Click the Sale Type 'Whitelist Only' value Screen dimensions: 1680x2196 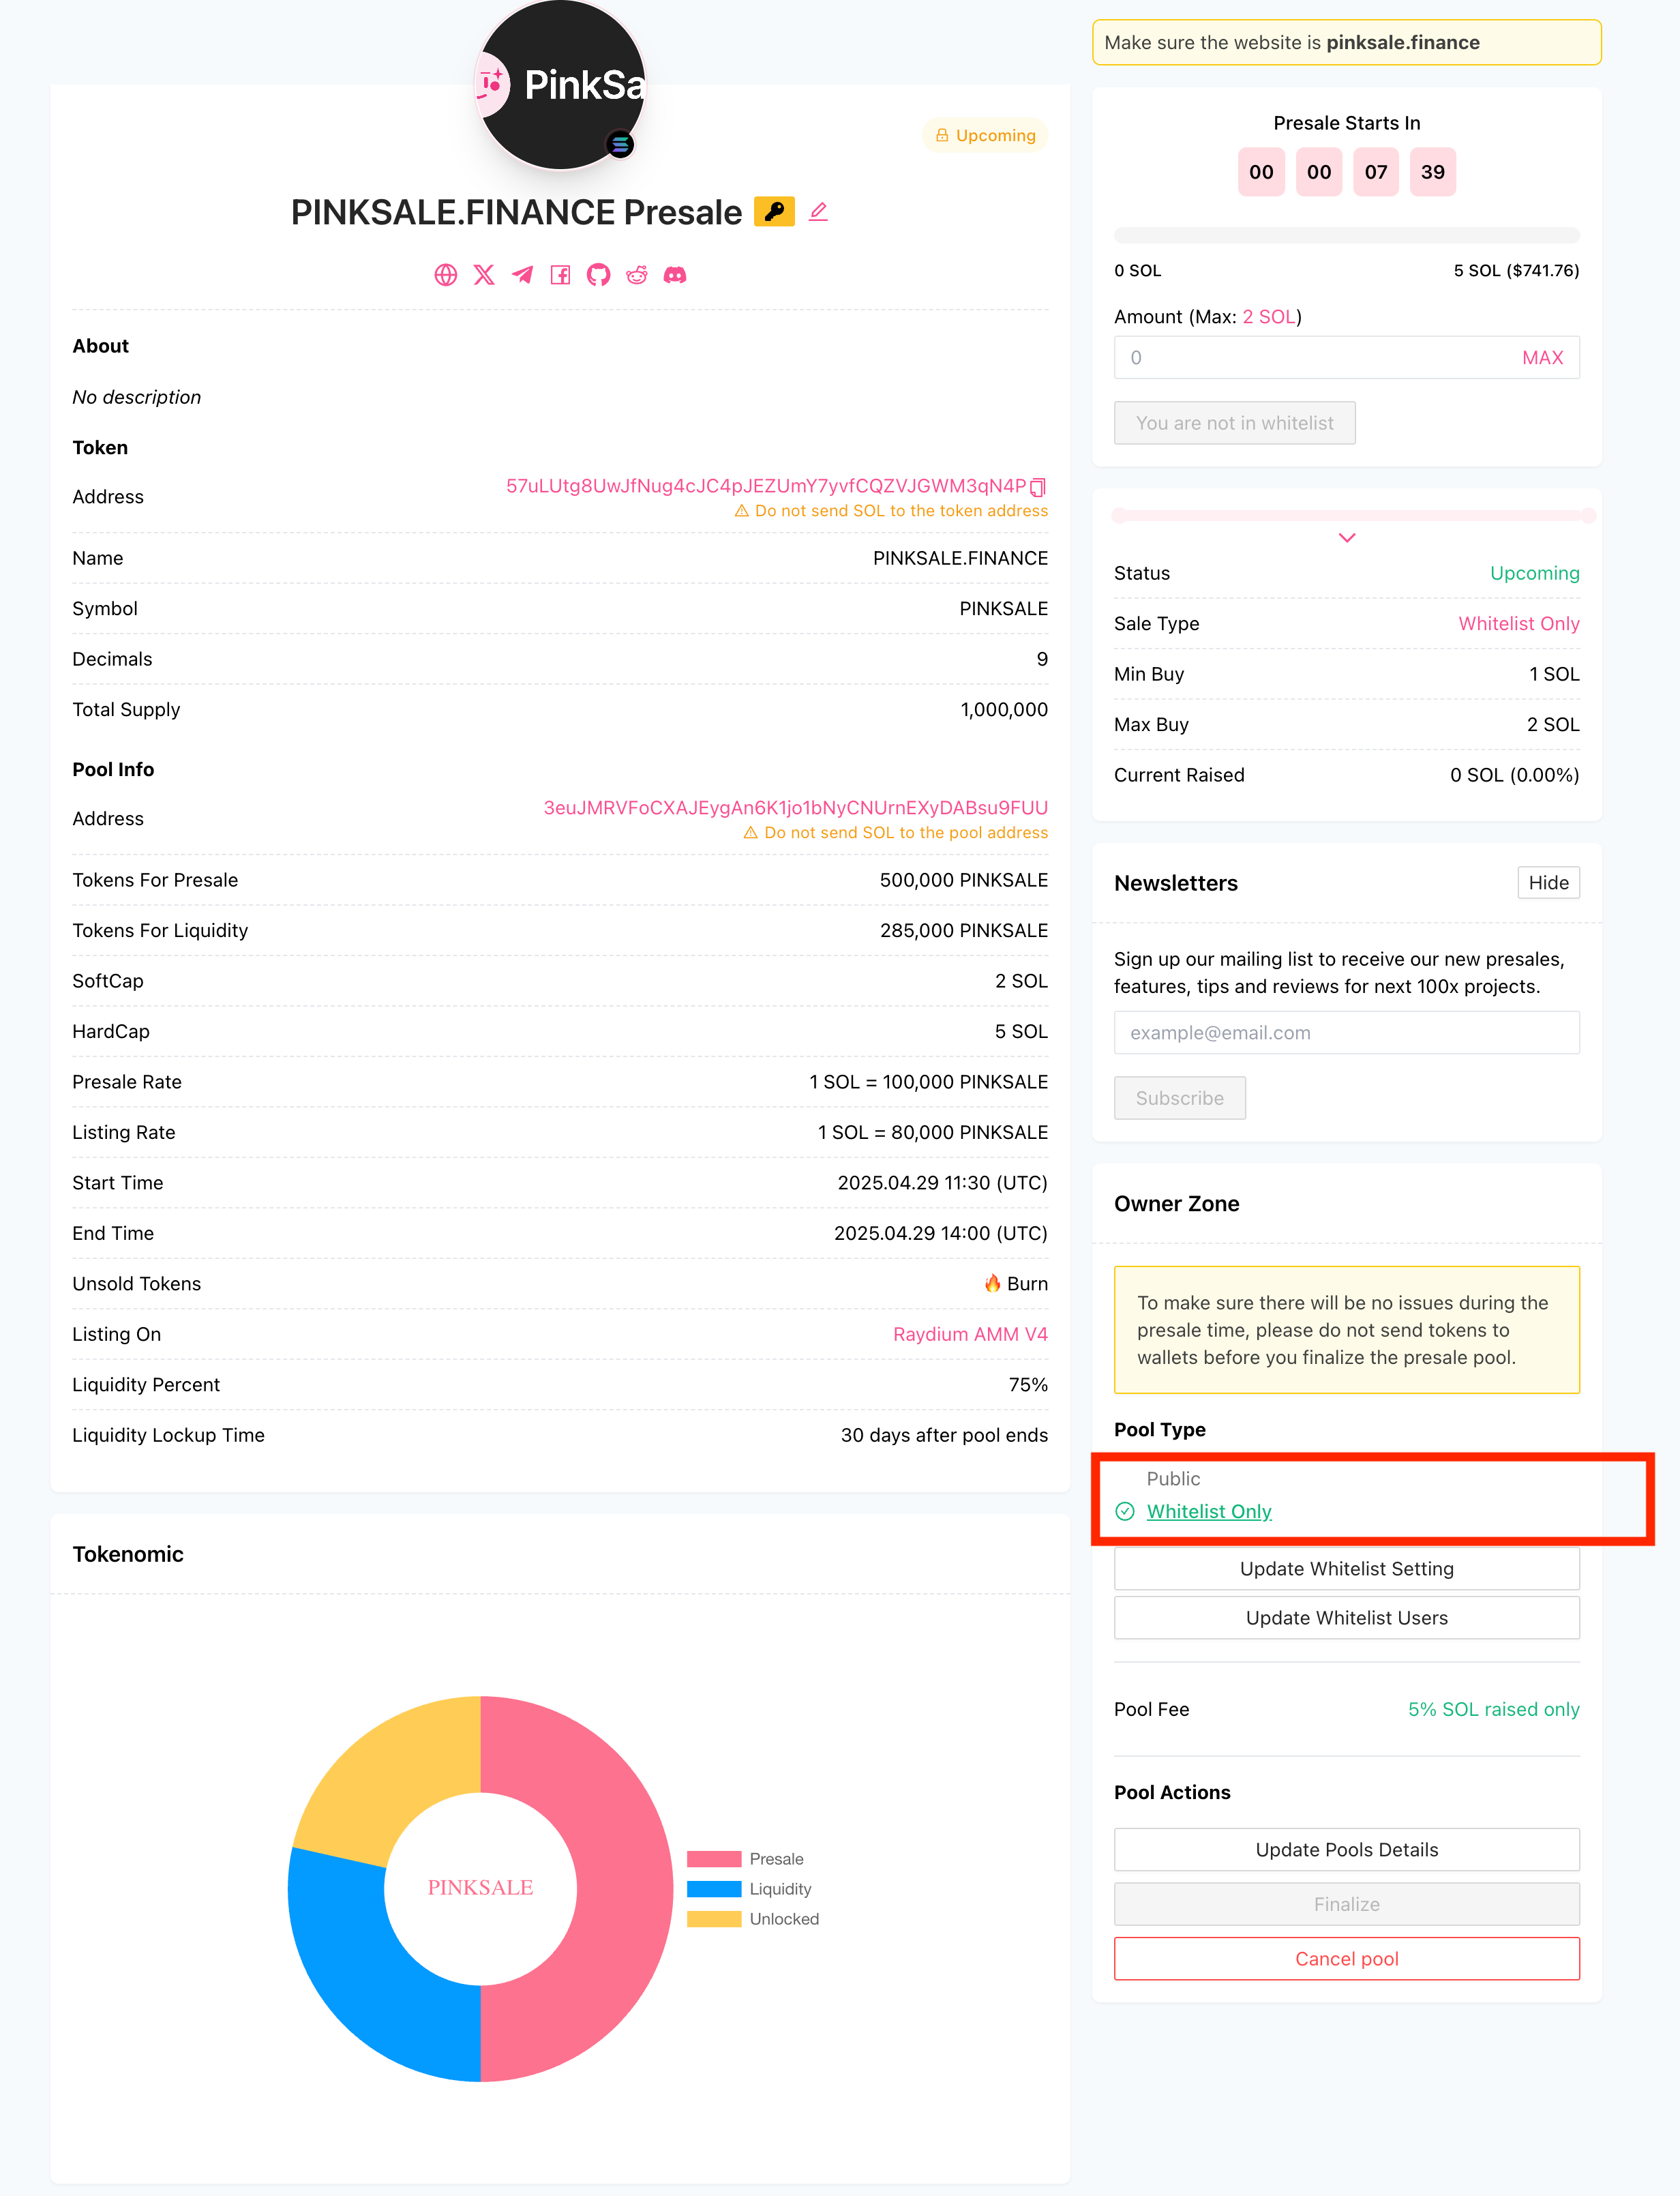[1518, 624]
